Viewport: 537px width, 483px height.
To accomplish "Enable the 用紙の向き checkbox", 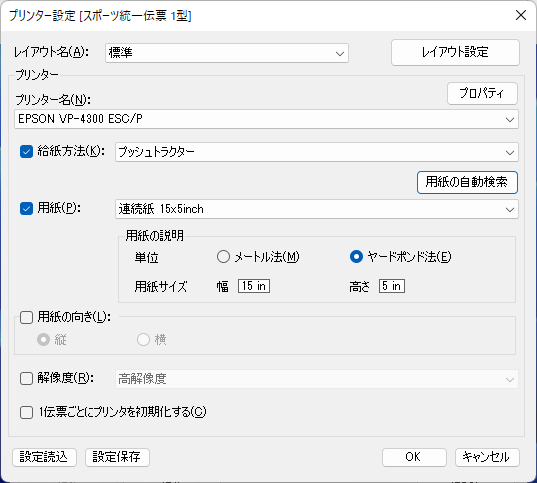I will [x=26, y=317].
